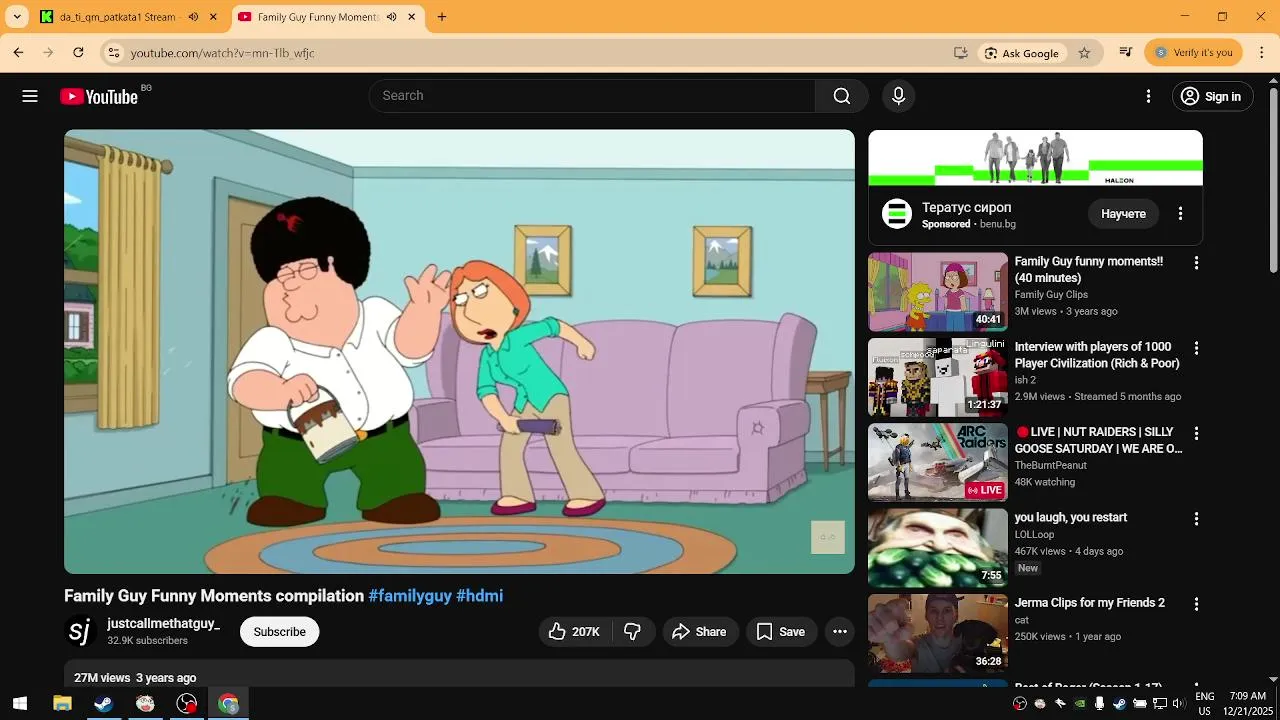Open the Windows Start menu
Screen dimensions: 1280x720
click(x=20, y=704)
